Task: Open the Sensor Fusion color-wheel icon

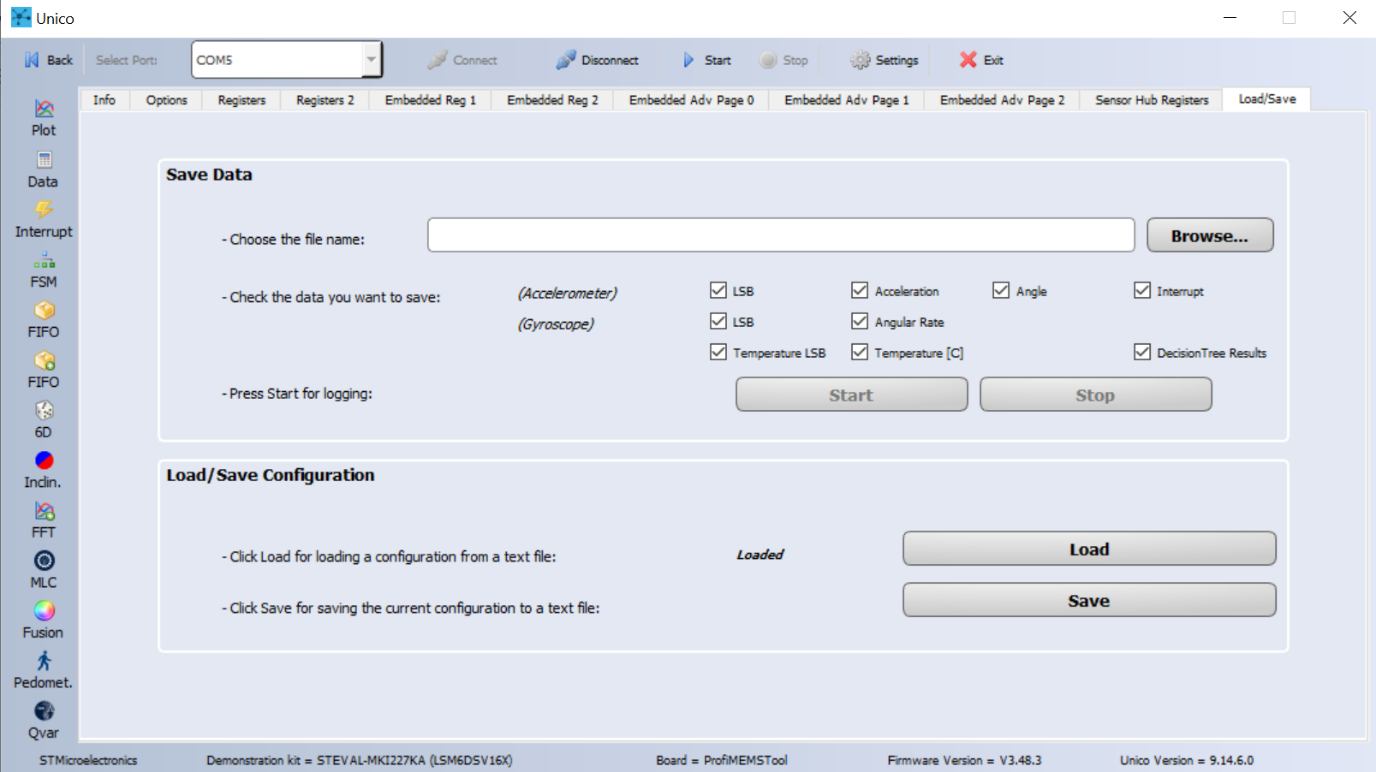Action: pos(42,613)
